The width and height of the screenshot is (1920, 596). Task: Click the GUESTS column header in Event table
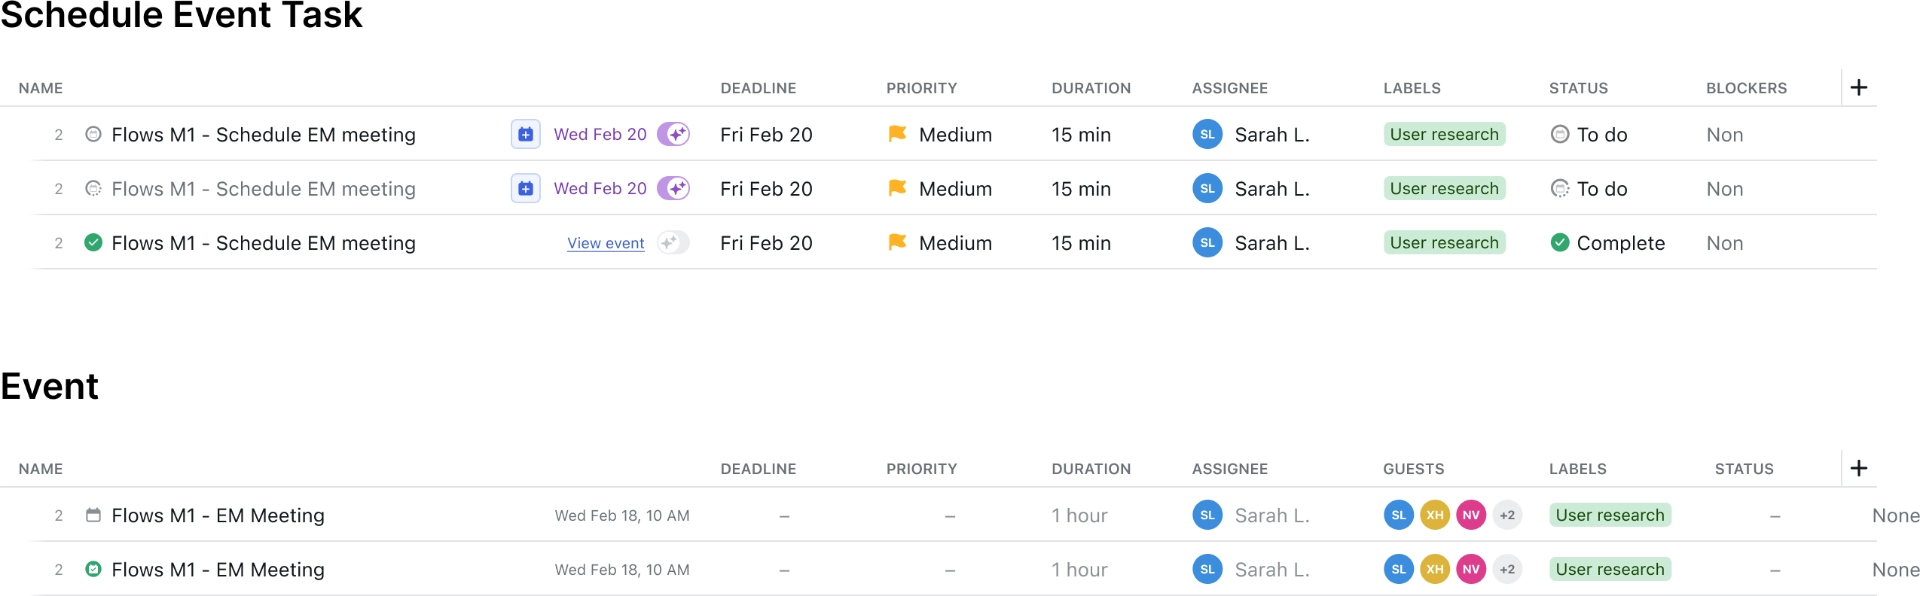coord(1413,469)
